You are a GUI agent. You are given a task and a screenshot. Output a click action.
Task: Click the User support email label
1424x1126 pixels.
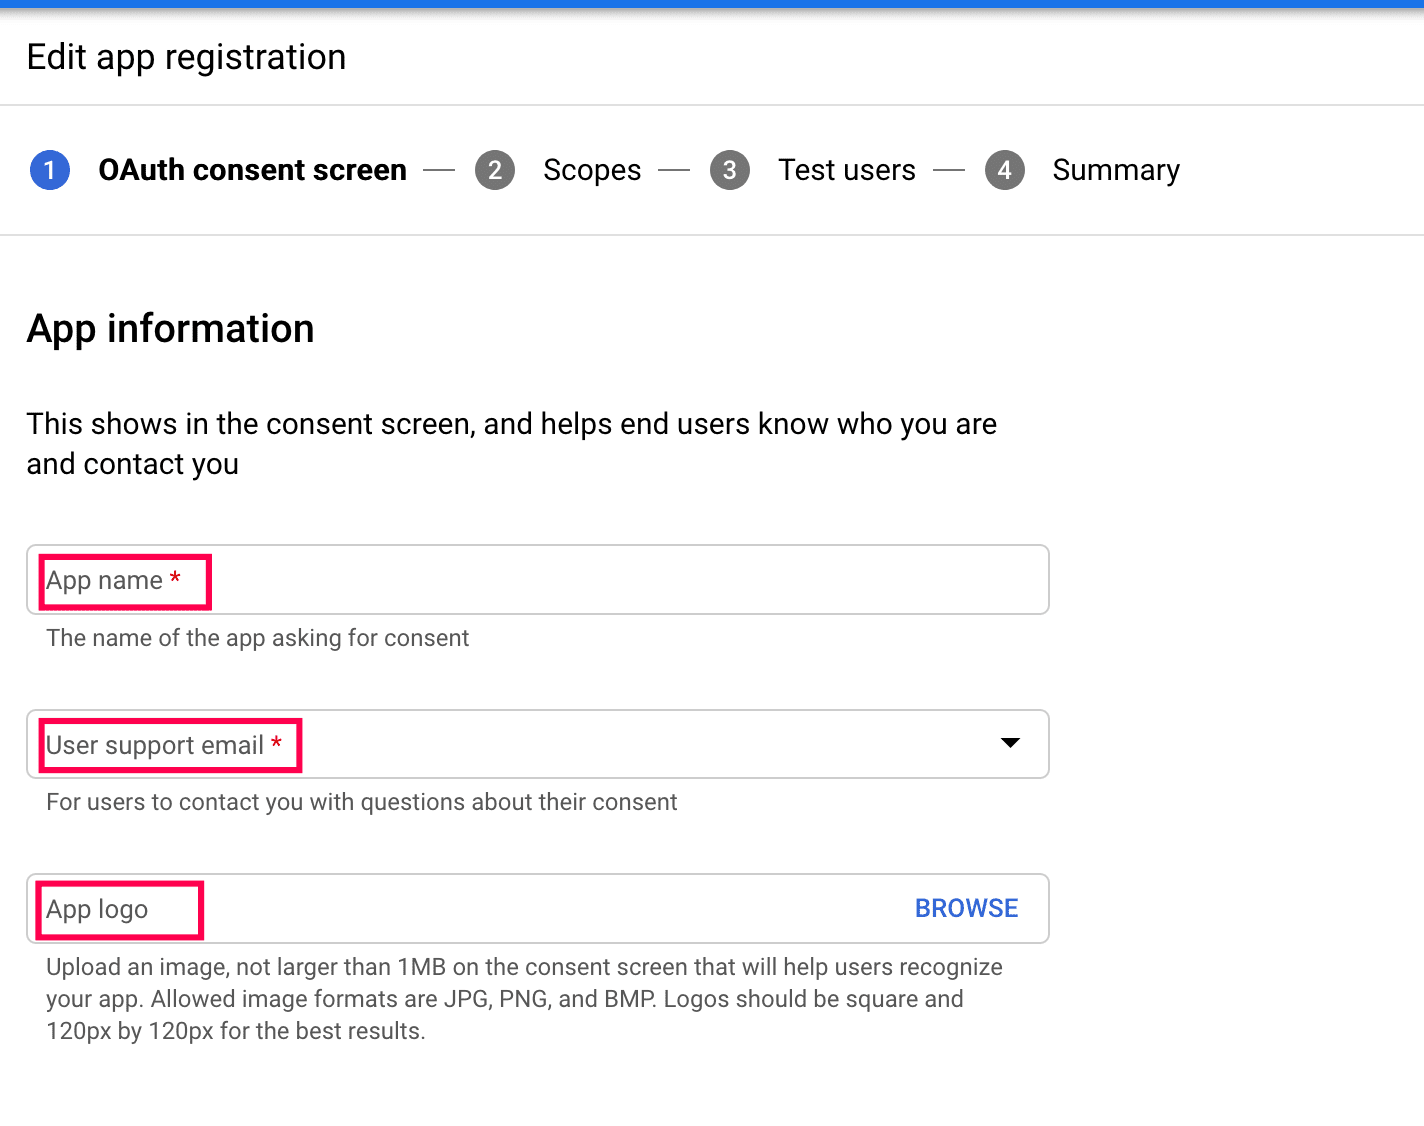click(155, 745)
